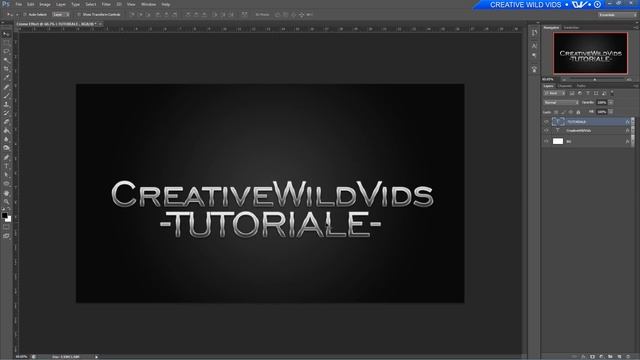Open the Image menu
This screenshot has width=640, height=360.
coord(45,4)
